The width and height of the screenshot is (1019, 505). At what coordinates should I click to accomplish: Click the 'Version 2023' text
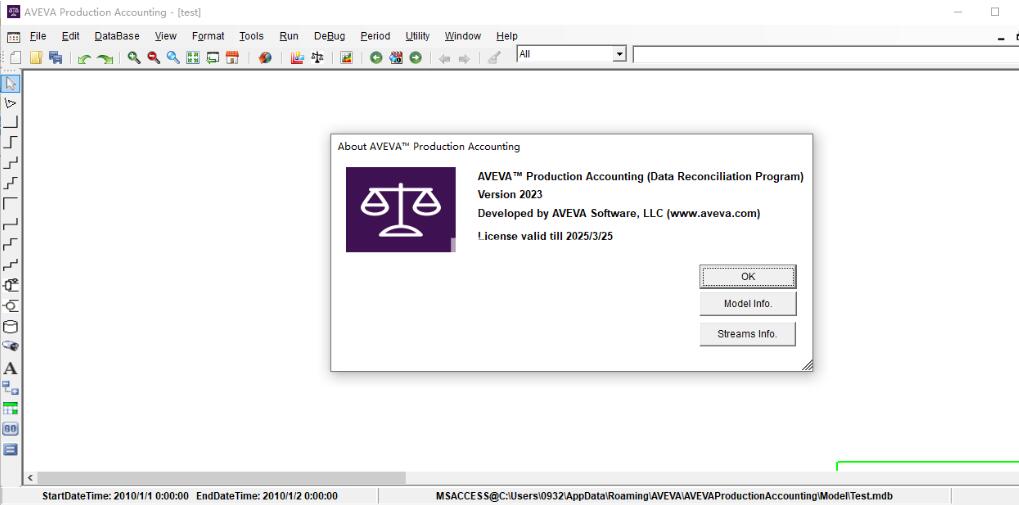tap(510, 194)
